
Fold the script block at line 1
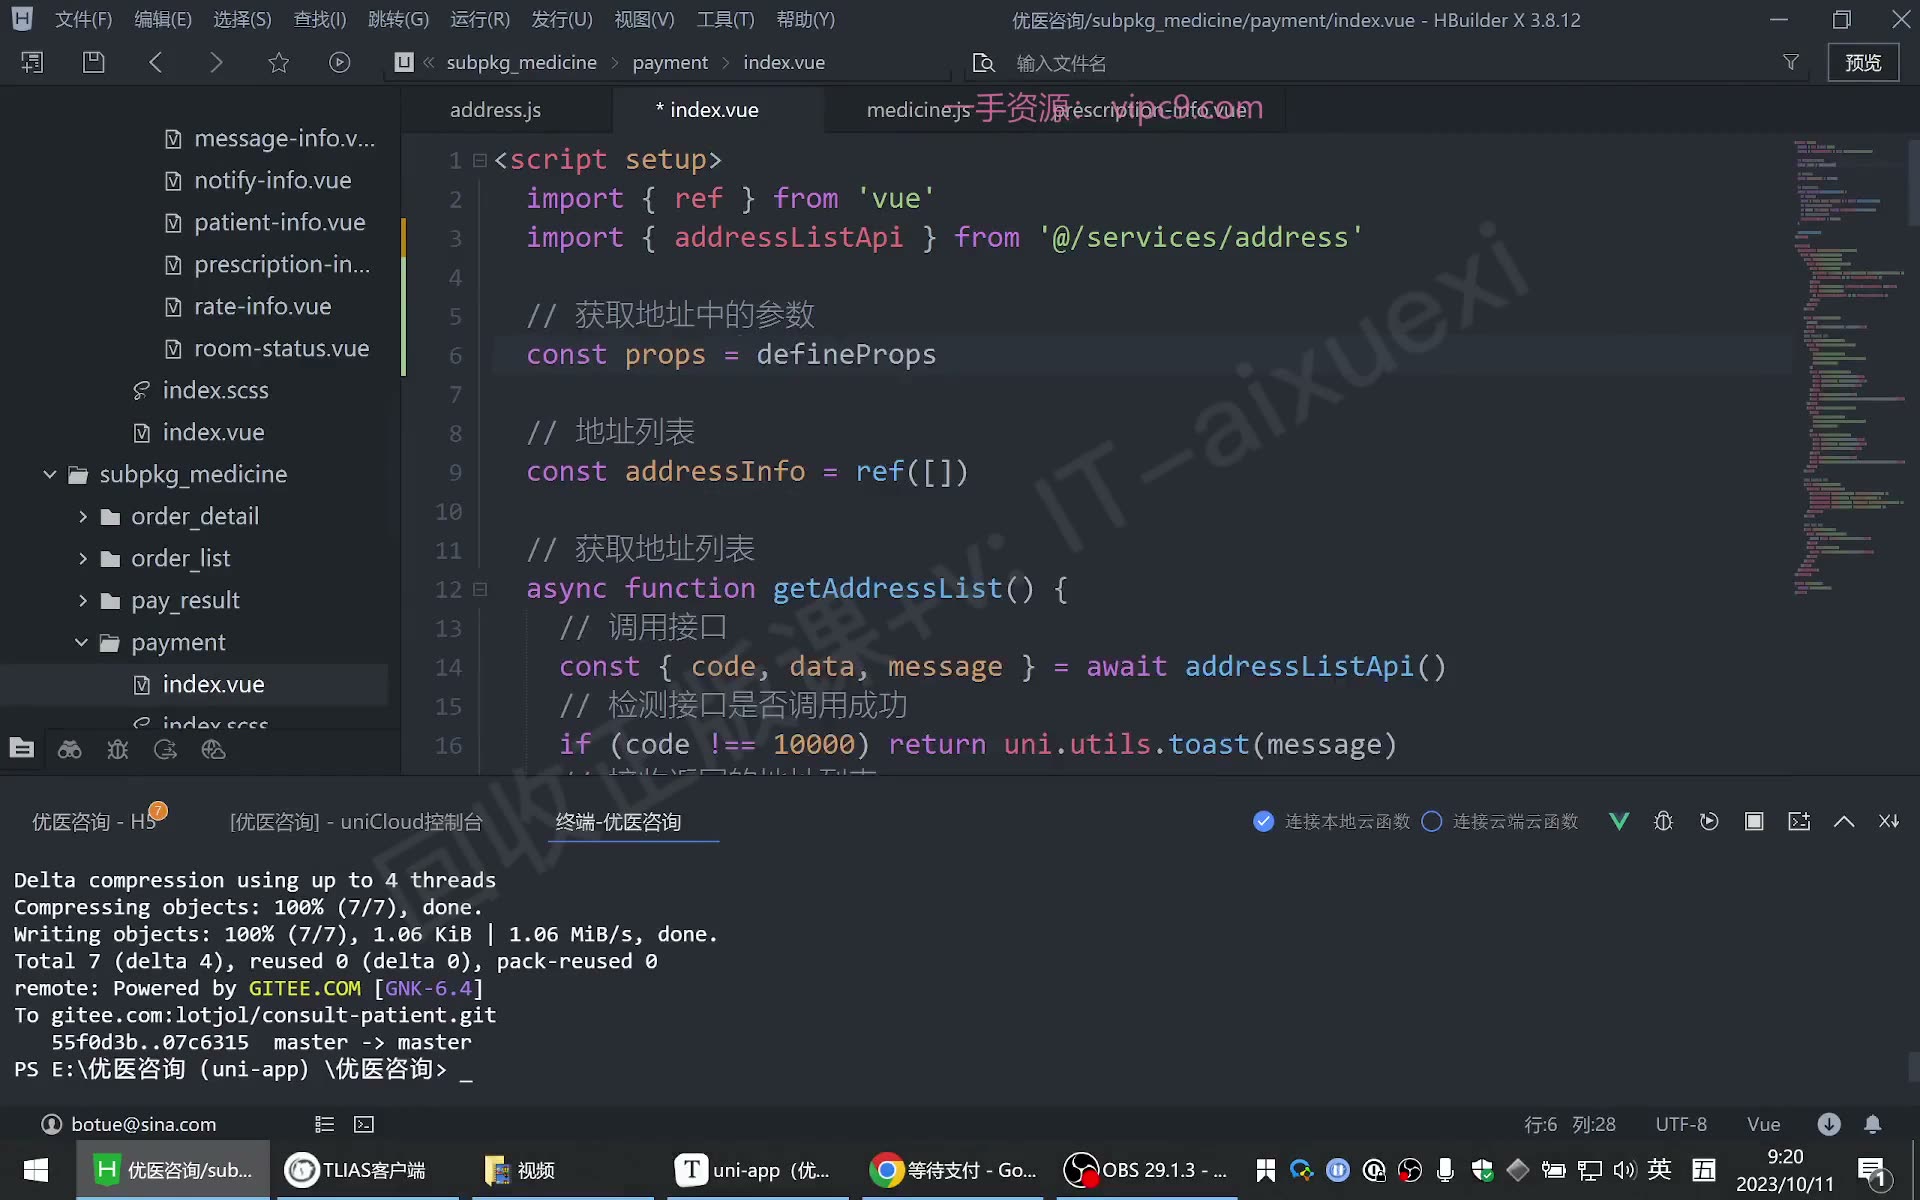pos(479,160)
